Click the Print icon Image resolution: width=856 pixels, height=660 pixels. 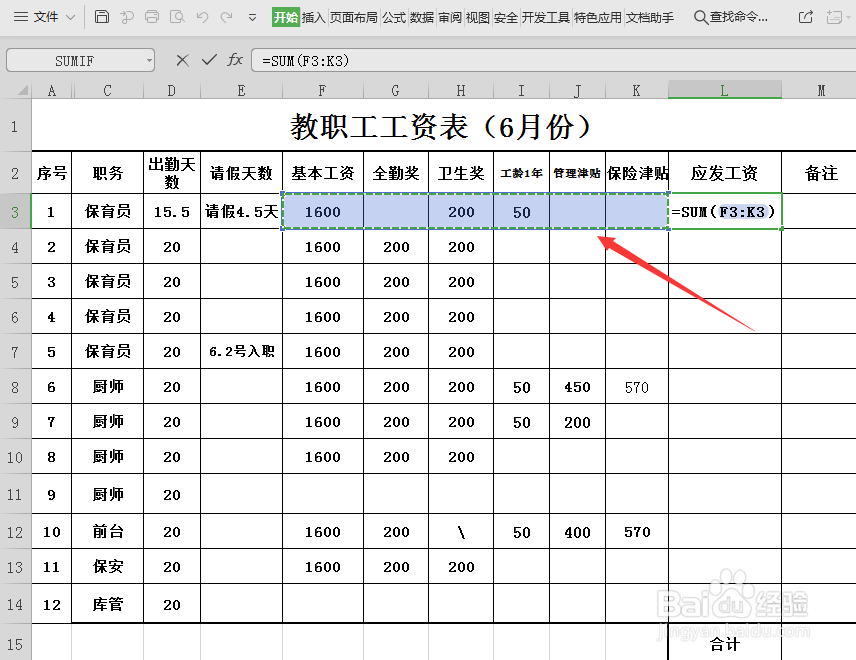(x=152, y=16)
